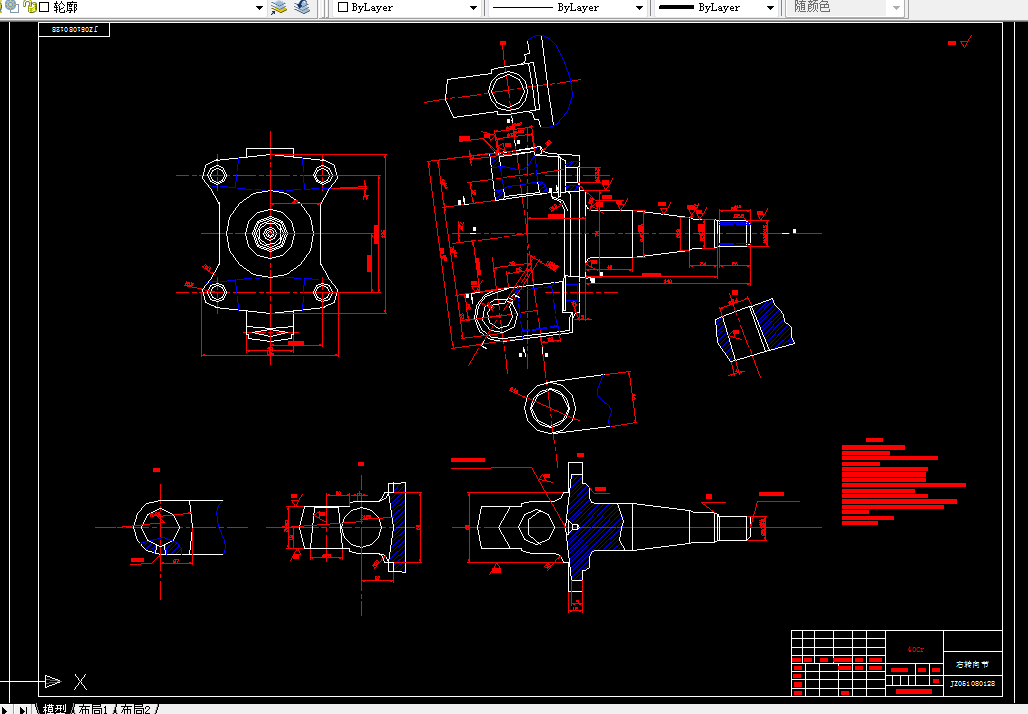
Task: Toggle the layer freeze sun icon
Action: click(12, 7)
